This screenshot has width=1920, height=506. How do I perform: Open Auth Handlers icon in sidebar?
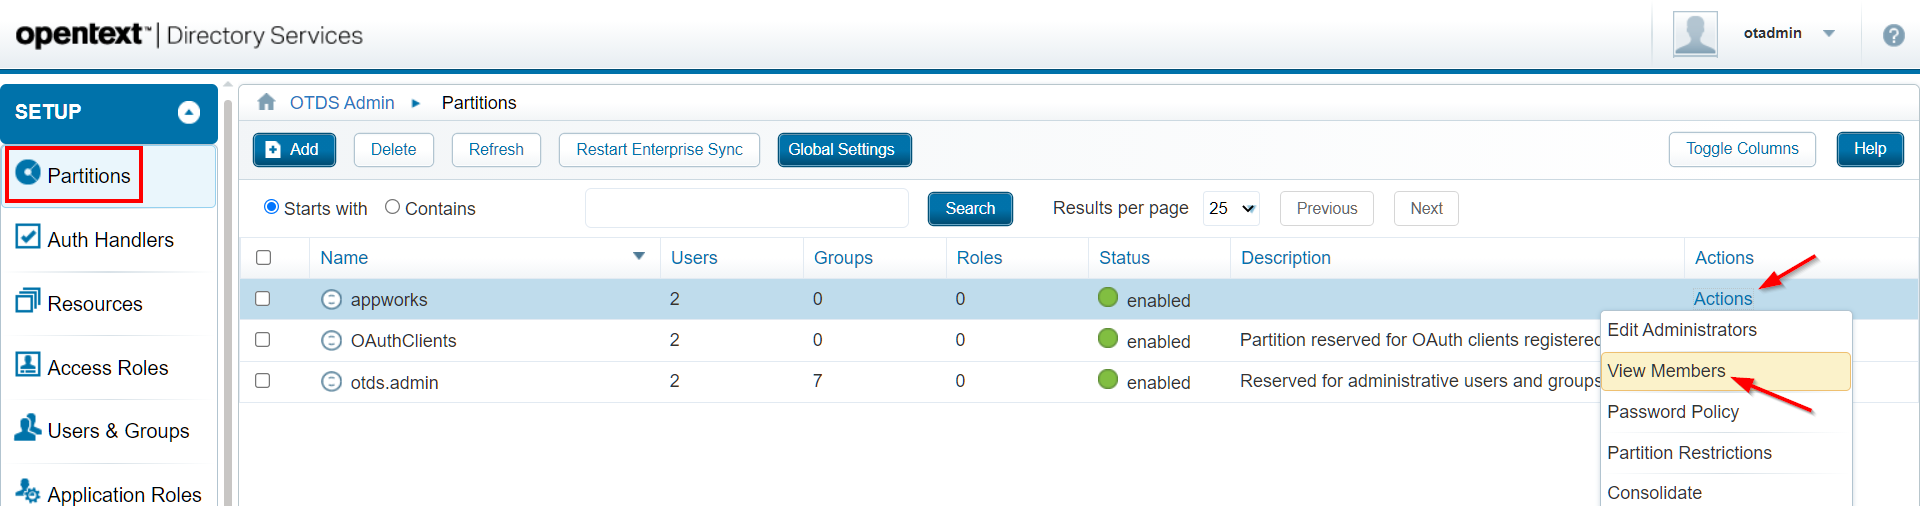tap(28, 237)
